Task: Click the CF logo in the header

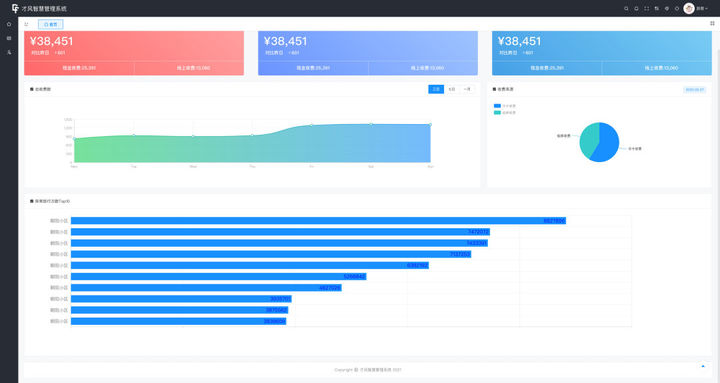Action: pyautogui.click(x=15, y=8)
